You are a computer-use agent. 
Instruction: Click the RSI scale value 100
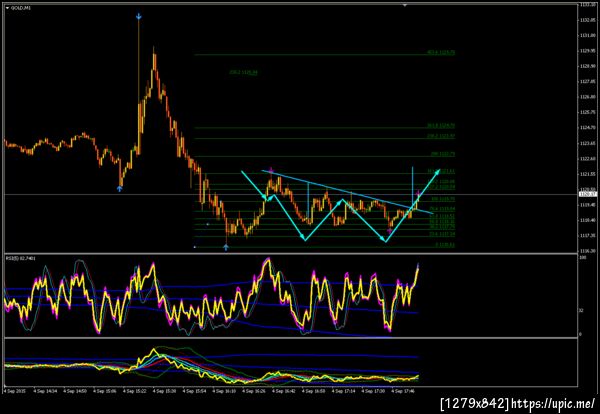(582, 258)
